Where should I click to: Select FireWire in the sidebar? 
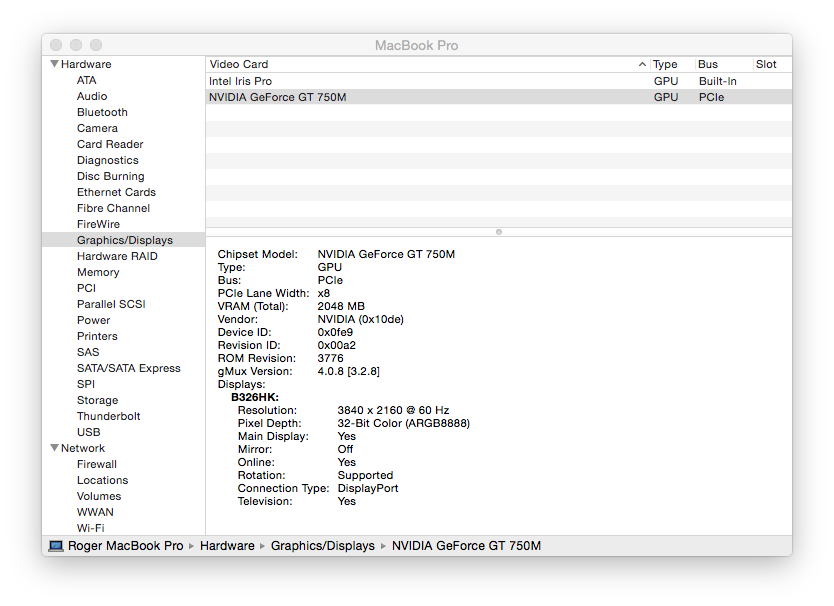coord(98,224)
